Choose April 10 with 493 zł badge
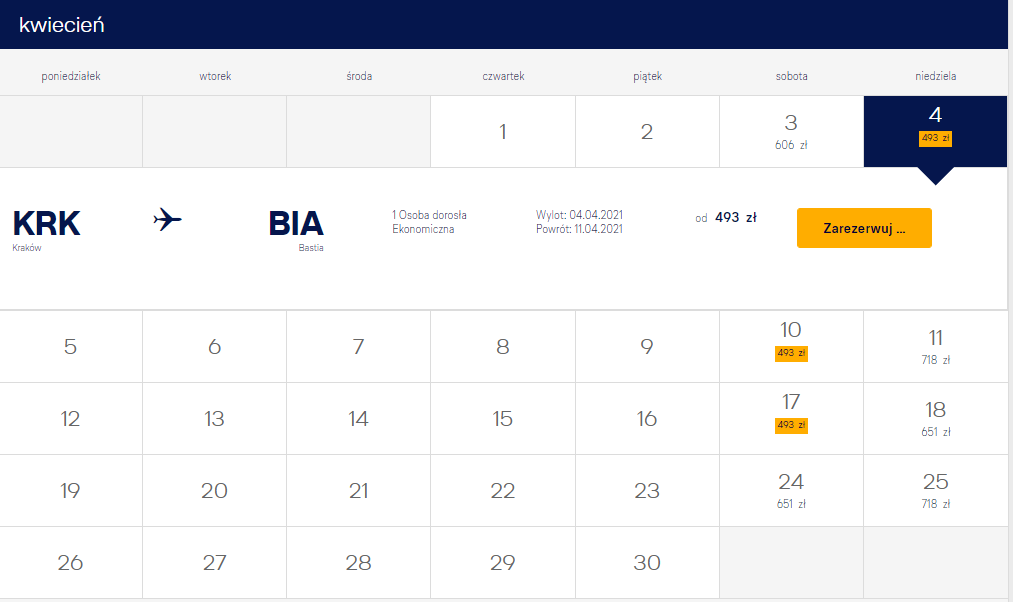This screenshot has height=602, width=1013. [x=791, y=346]
